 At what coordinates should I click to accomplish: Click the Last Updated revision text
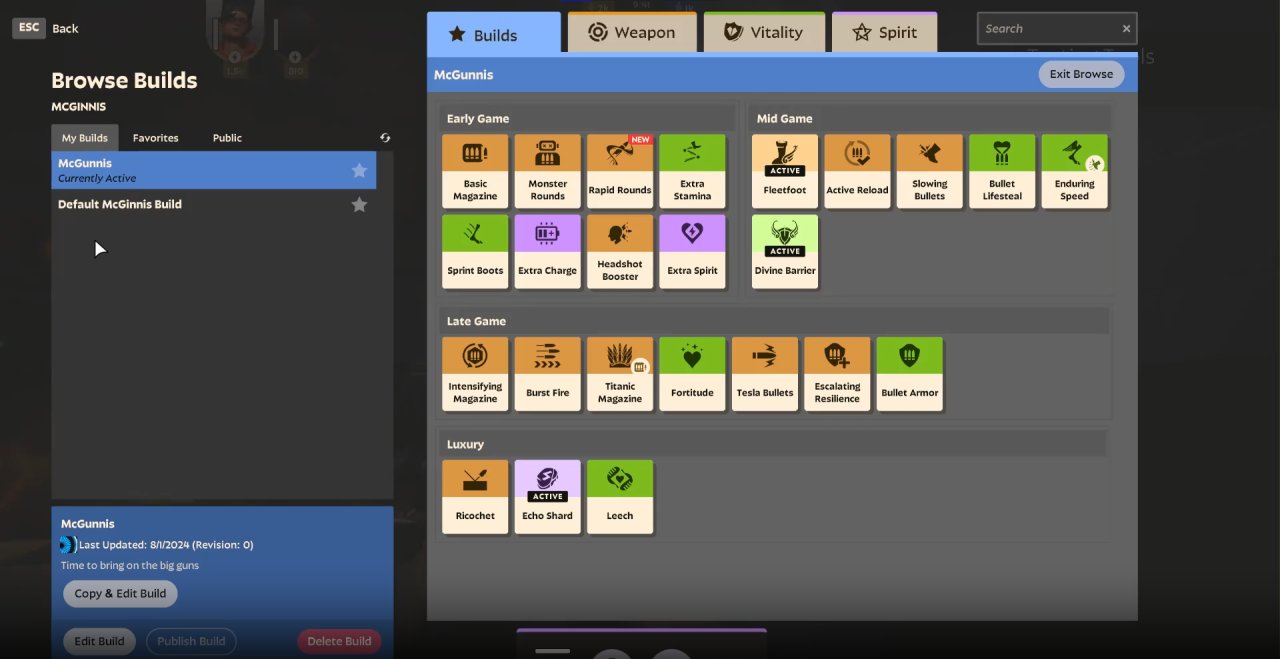point(166,545)
